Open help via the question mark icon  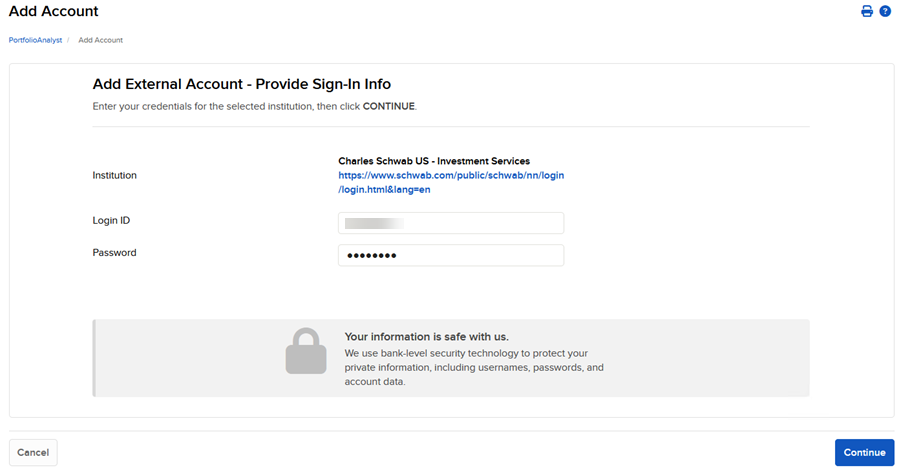pos(885,12)
